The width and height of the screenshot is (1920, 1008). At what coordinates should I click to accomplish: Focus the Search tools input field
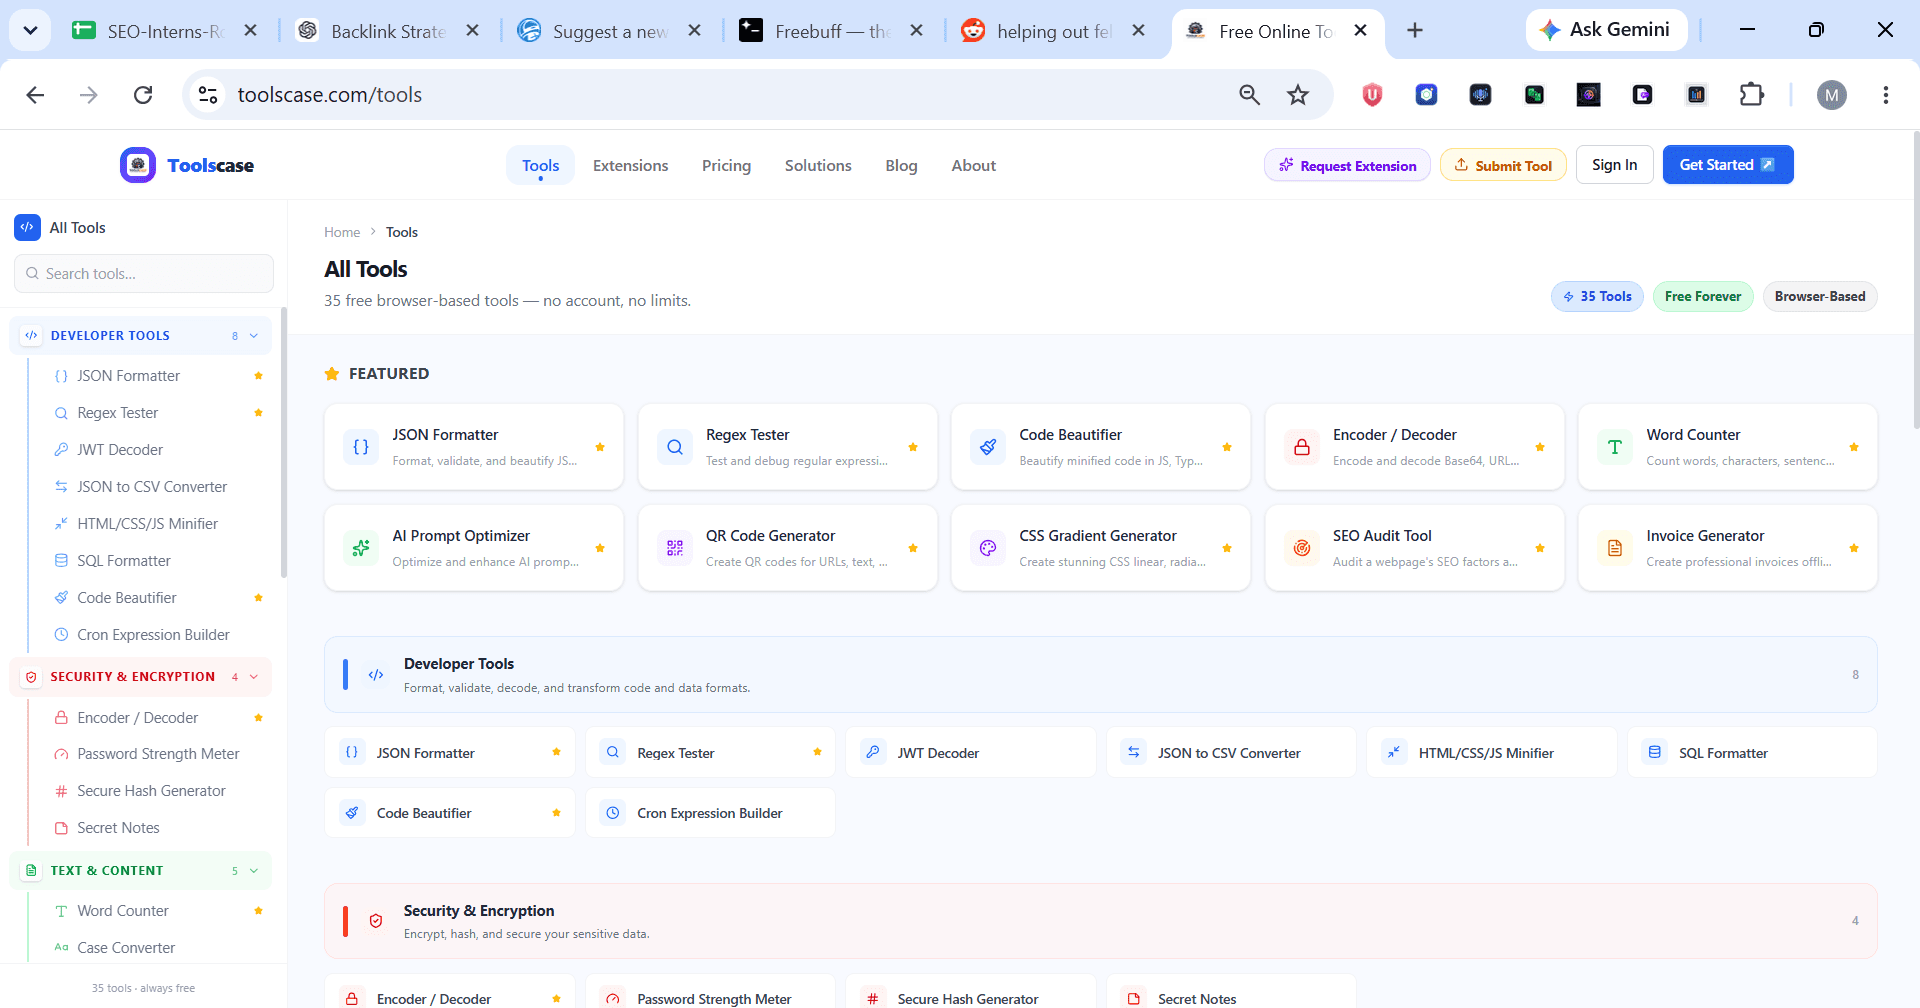coord(144,274)
